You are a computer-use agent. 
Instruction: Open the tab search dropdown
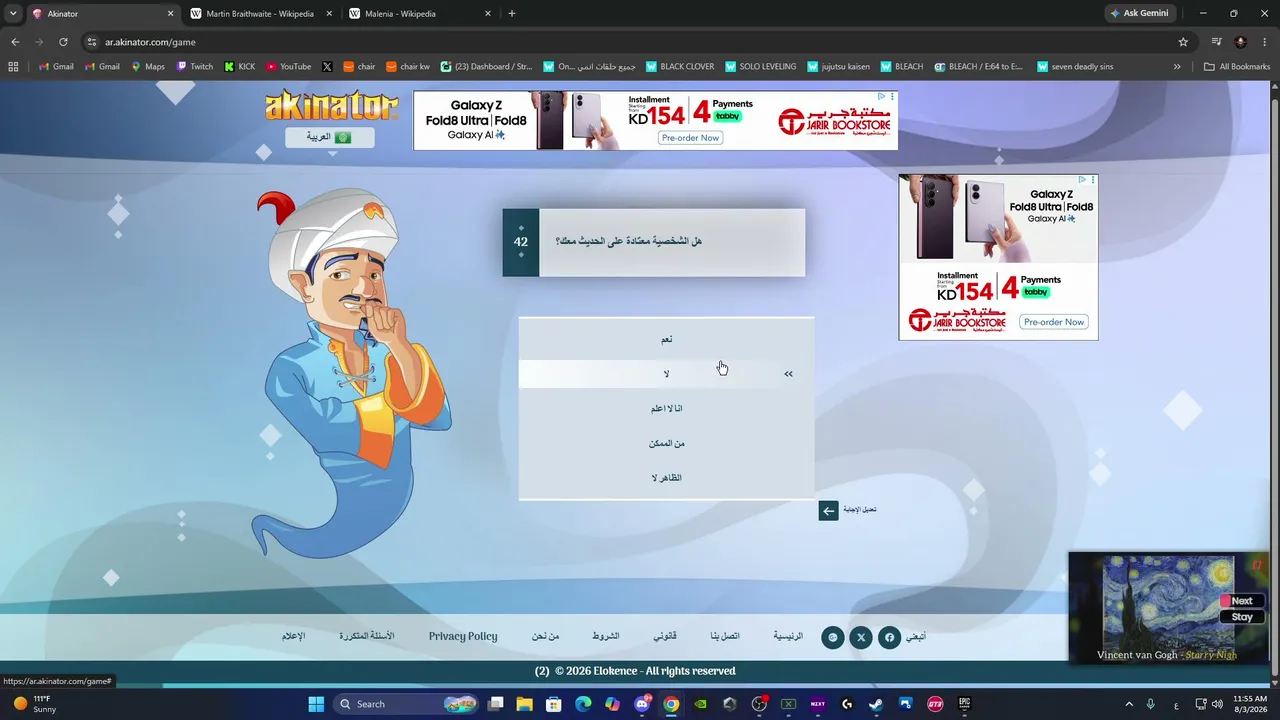pyautogui.click(x=12, y=14)
